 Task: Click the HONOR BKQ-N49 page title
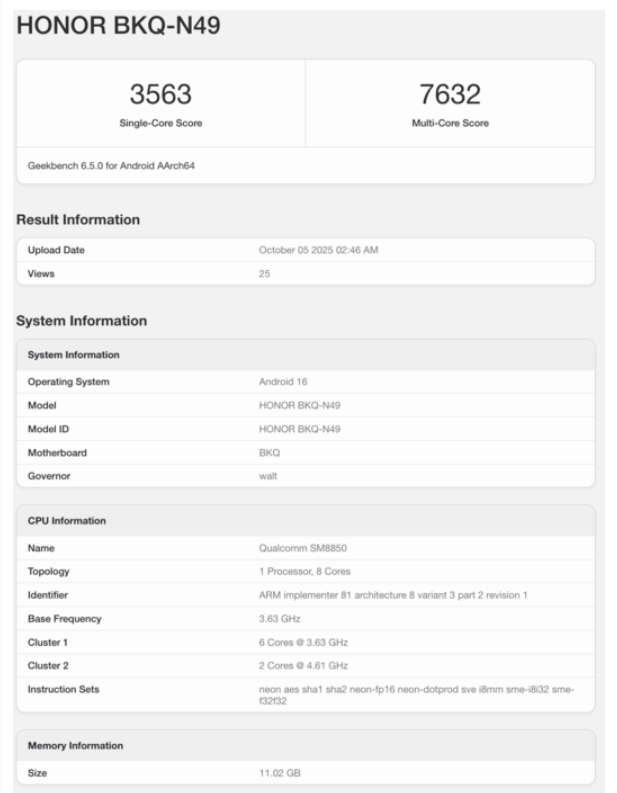(x=118, y=25)
